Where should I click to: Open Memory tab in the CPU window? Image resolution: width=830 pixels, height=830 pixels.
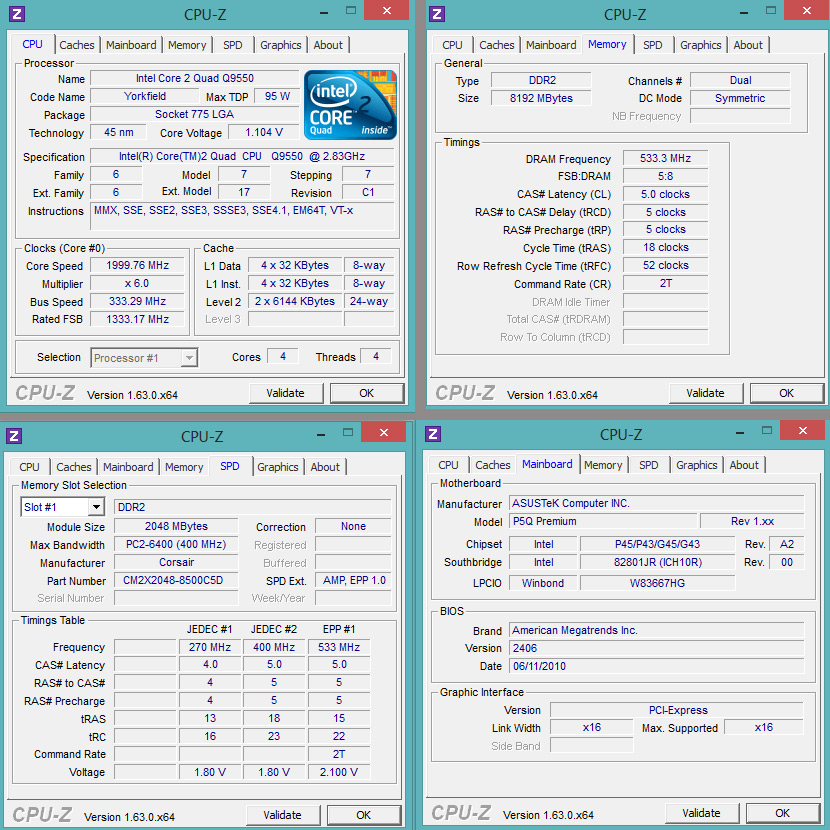[x=187, y=45]
